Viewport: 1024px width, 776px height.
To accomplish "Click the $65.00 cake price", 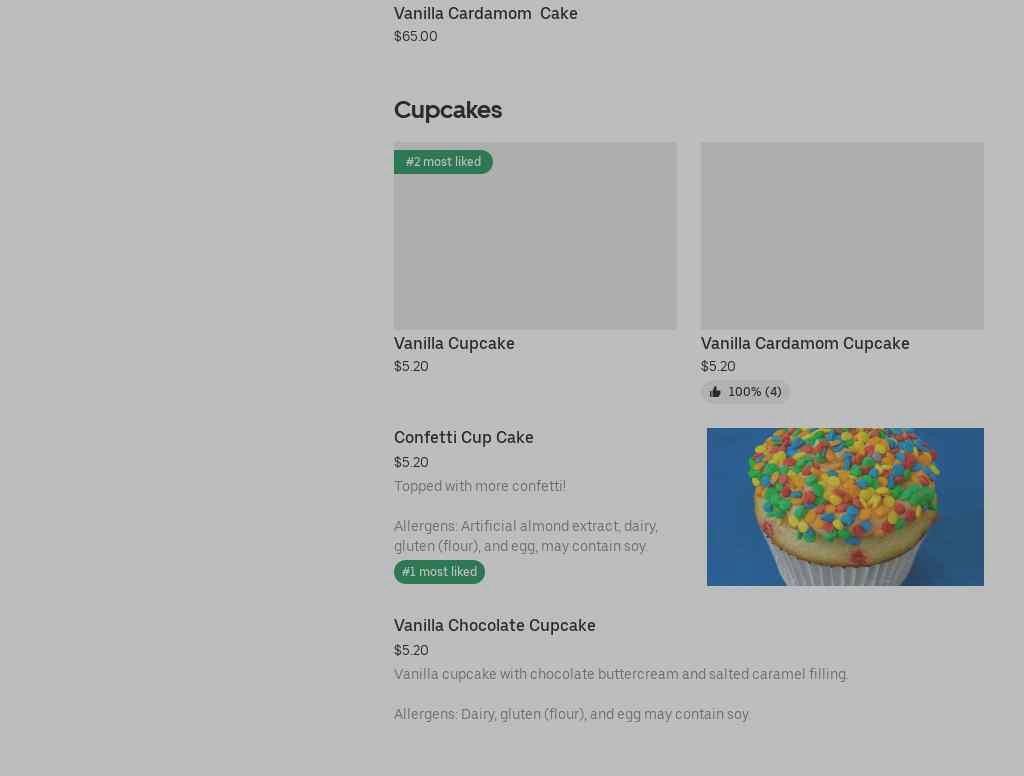I will click(x=416, y=36).
